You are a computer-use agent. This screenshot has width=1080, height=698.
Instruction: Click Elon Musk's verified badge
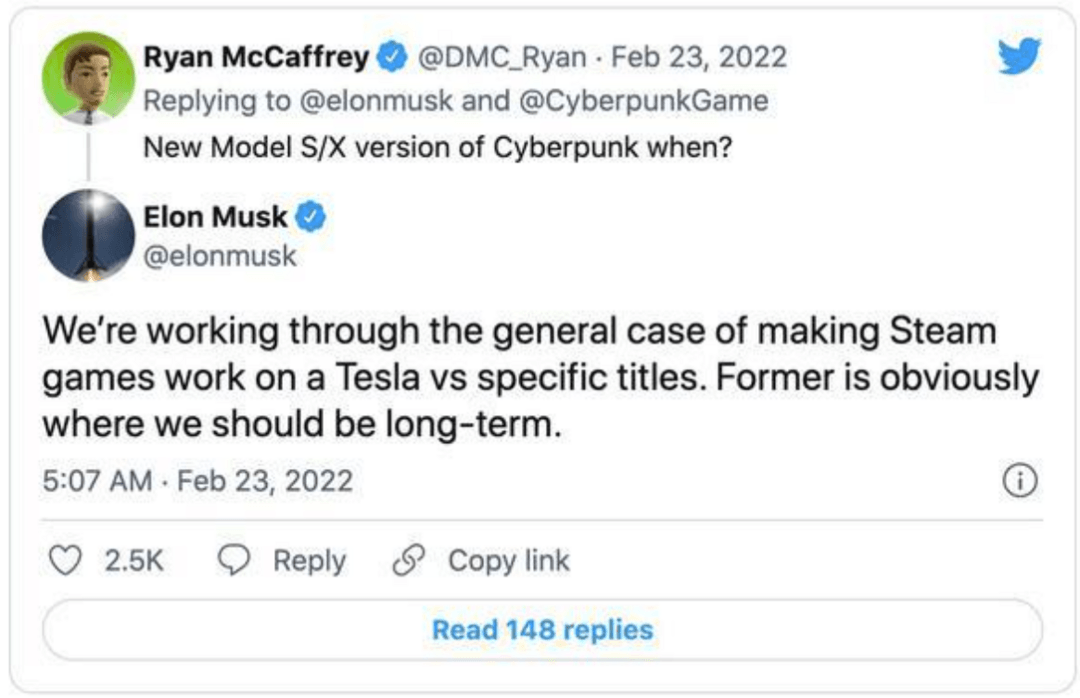311,217
